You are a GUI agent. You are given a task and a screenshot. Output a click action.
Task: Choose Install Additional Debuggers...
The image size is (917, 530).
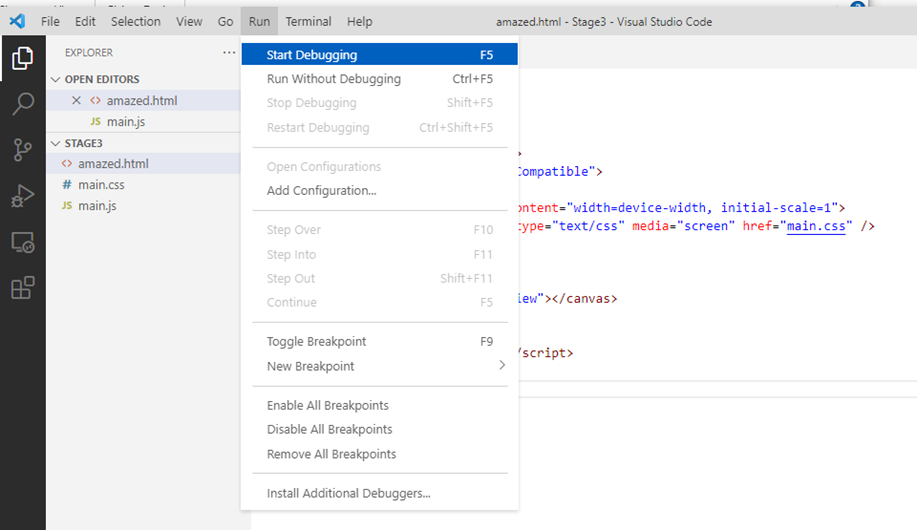coord(380,493)
